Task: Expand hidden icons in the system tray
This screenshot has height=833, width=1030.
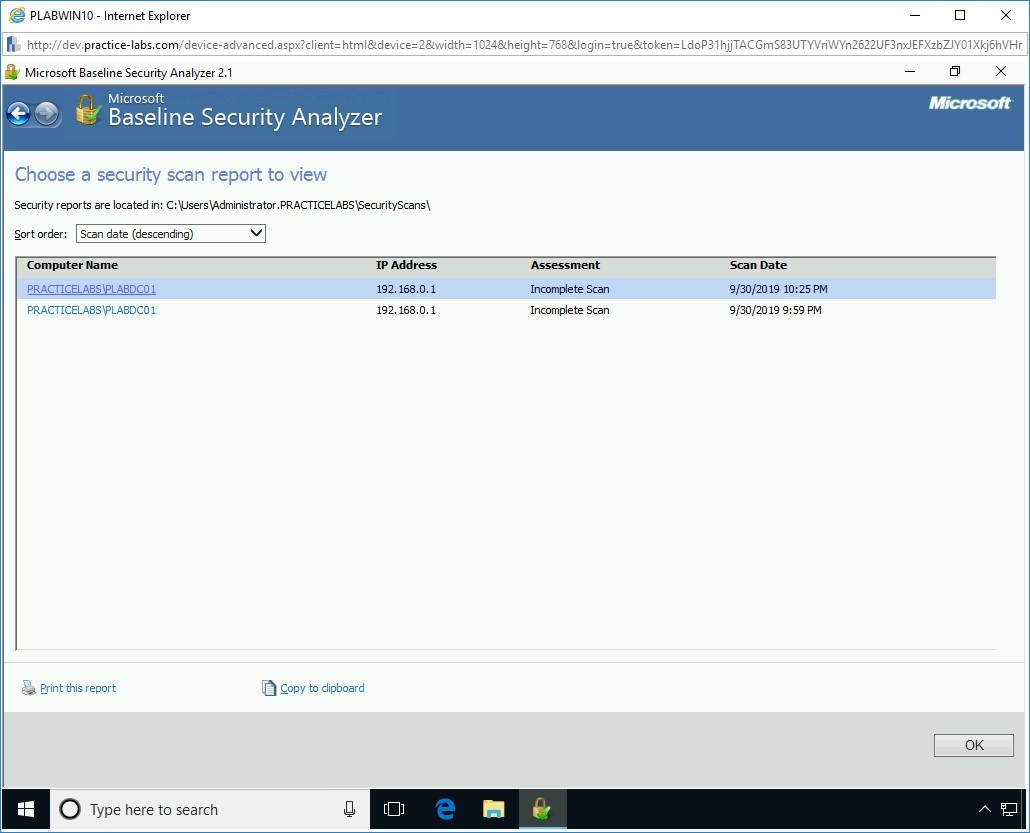Action: pos(984,809)
